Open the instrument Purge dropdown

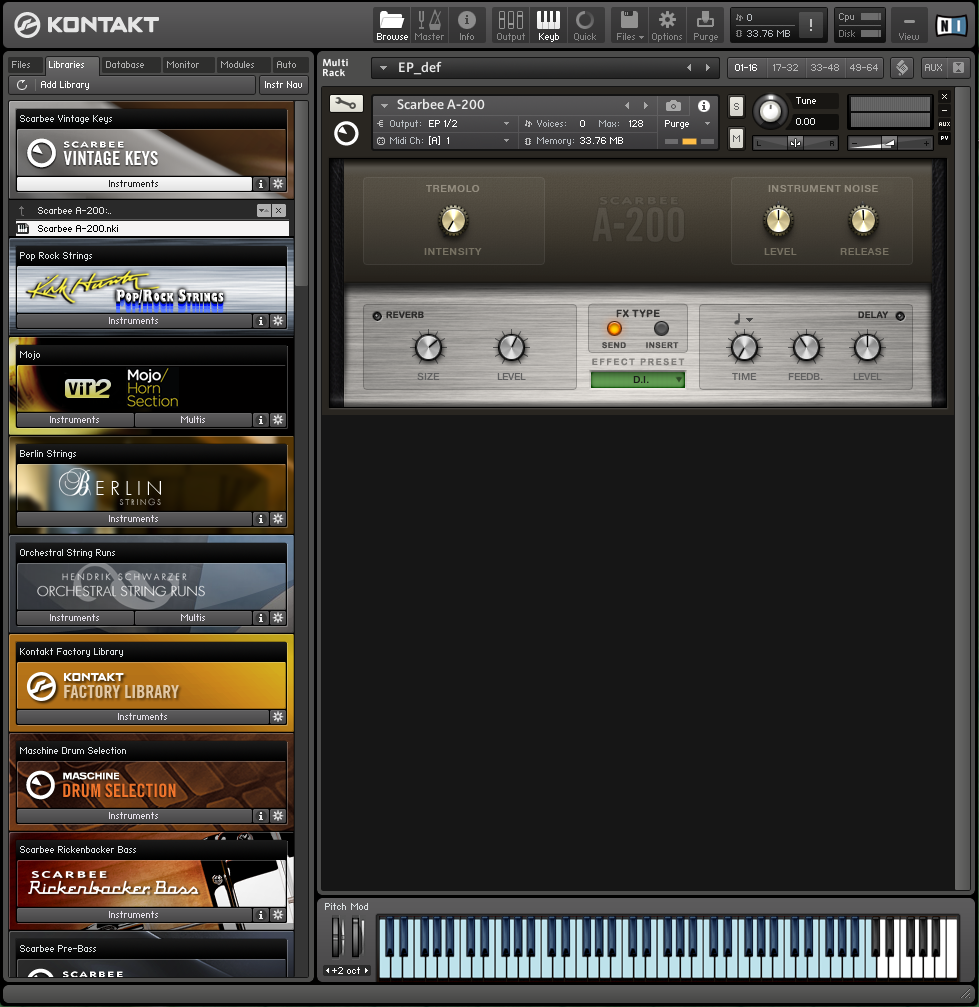[x=707, y=123]
